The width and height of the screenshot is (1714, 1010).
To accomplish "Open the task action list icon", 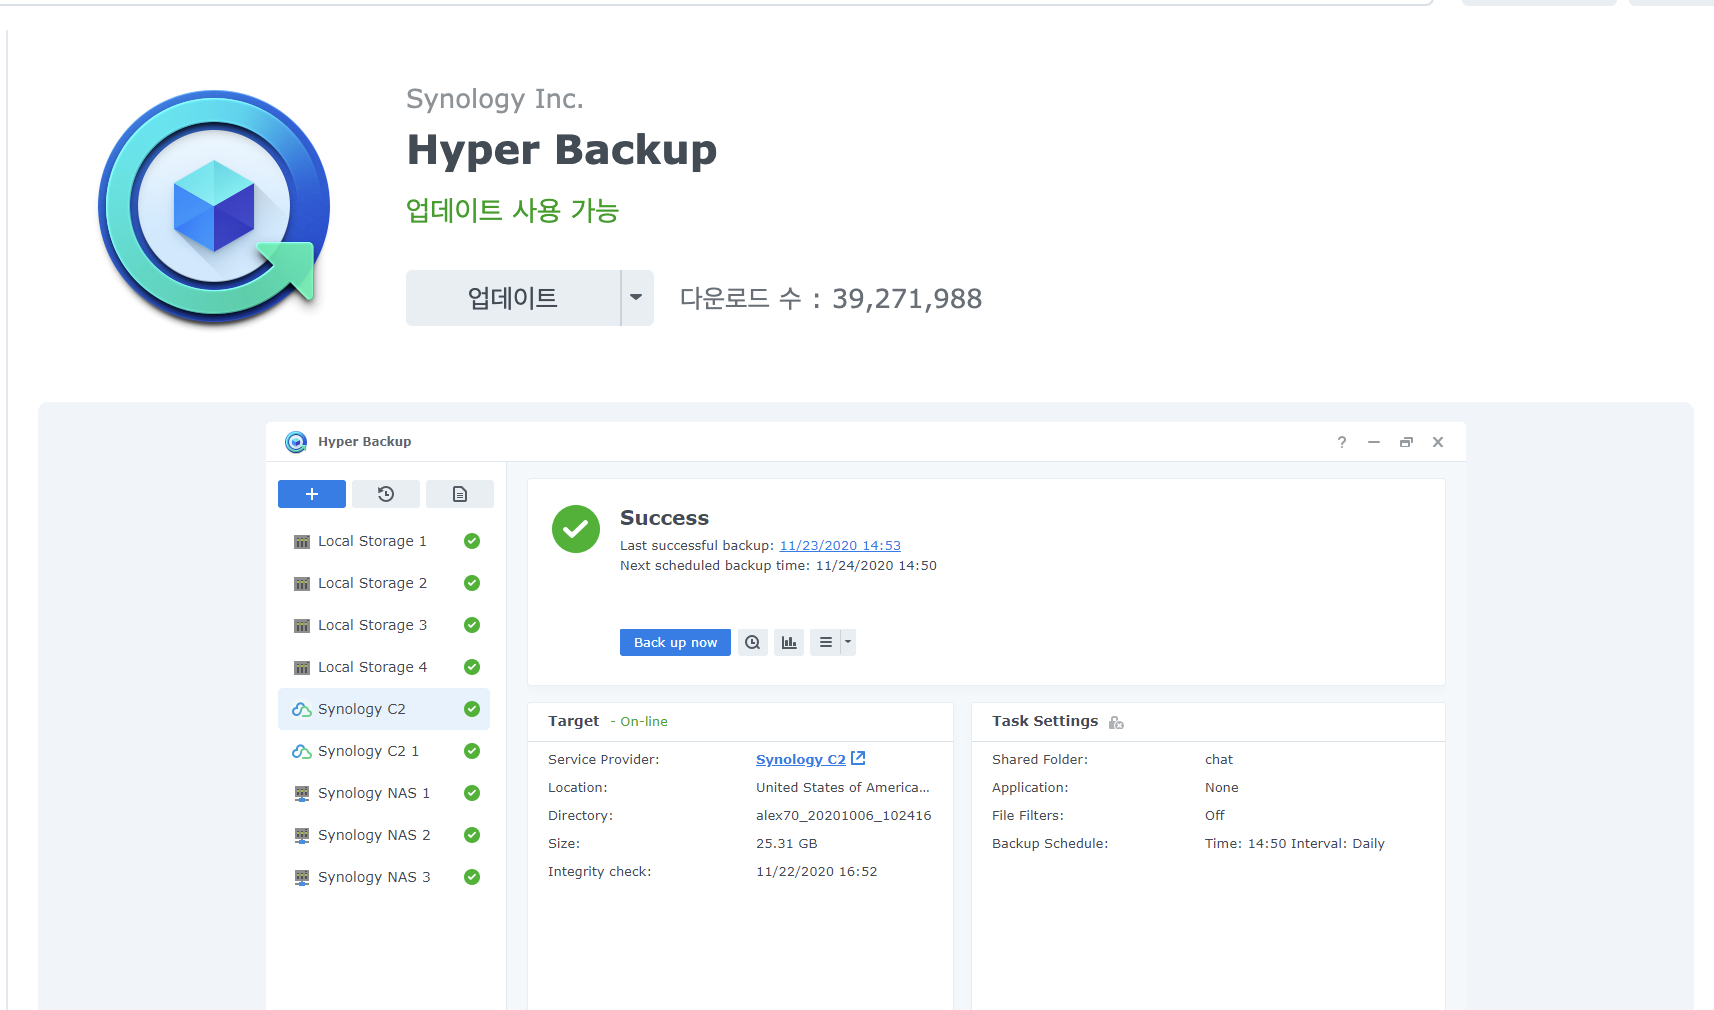I will tap(825, 642).
